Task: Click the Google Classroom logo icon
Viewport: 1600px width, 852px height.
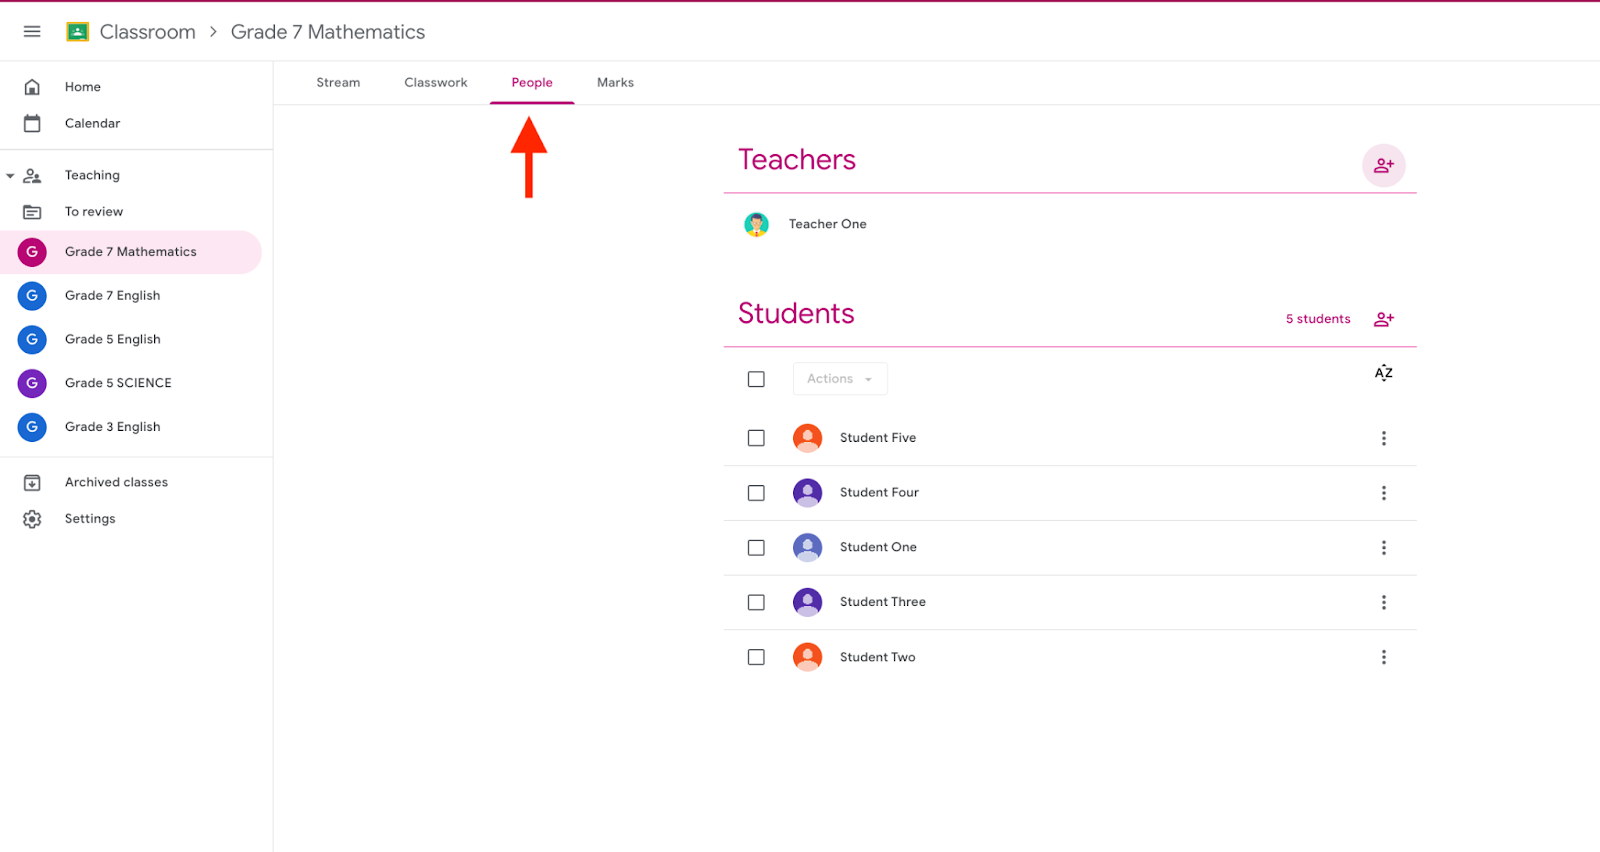Action: pyautogui.click(x=77, y=32)
